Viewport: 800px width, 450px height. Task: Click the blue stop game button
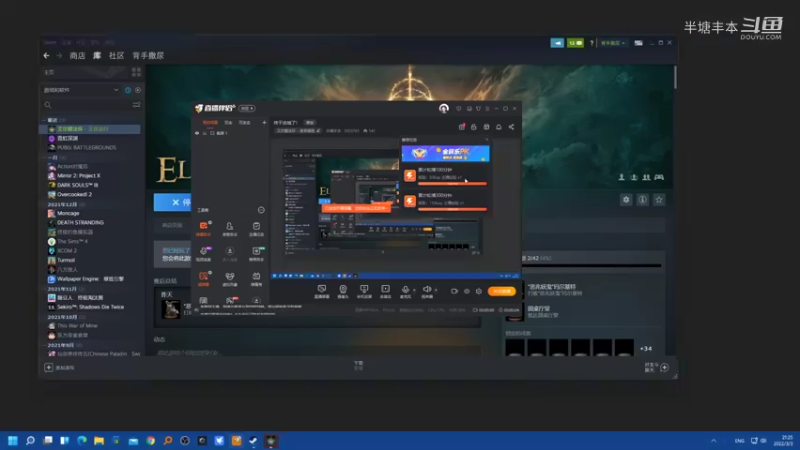click(172, 203)
